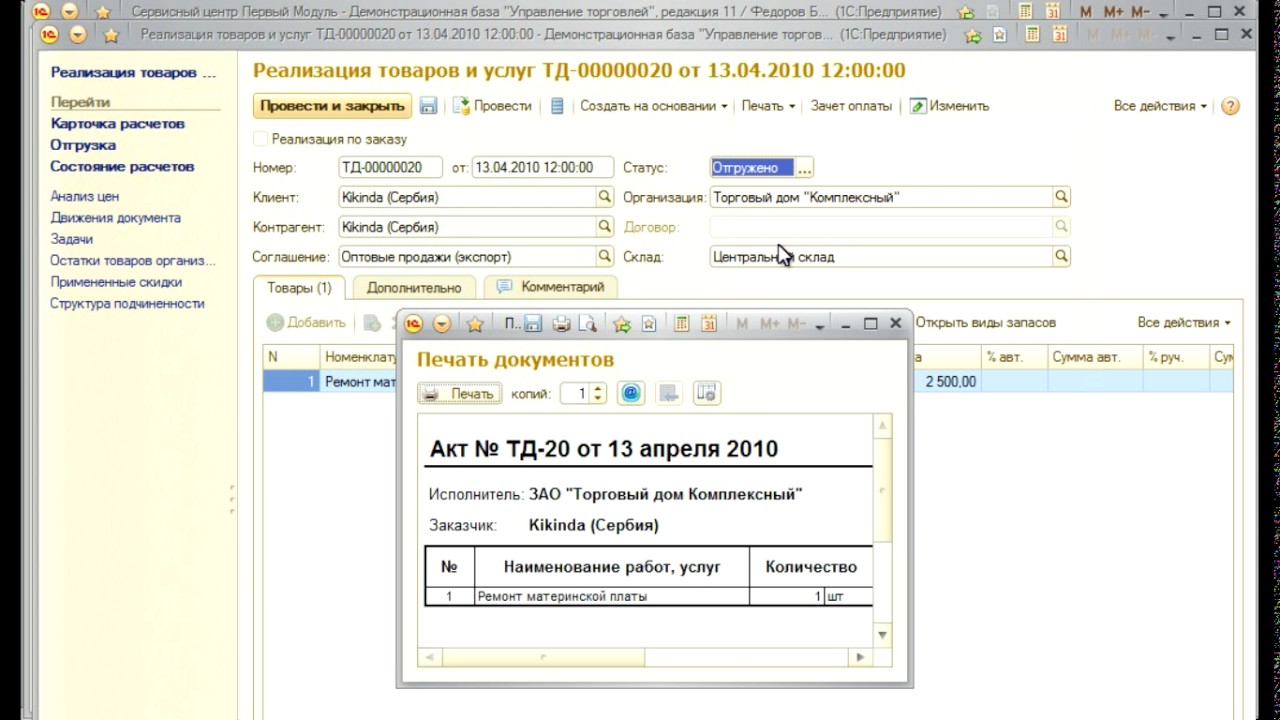Click the Провести и закрыть button

(x=332, y=106)
